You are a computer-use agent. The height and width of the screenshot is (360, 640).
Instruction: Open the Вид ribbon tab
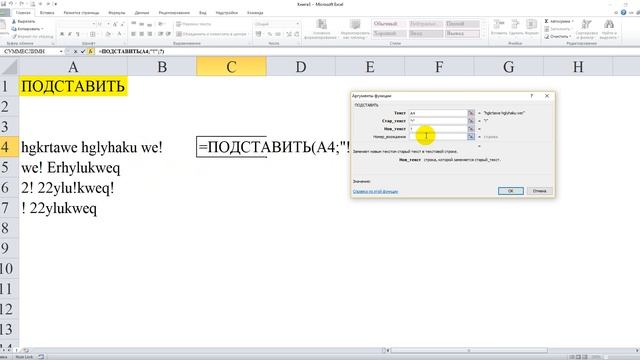[x=202, y=13]
